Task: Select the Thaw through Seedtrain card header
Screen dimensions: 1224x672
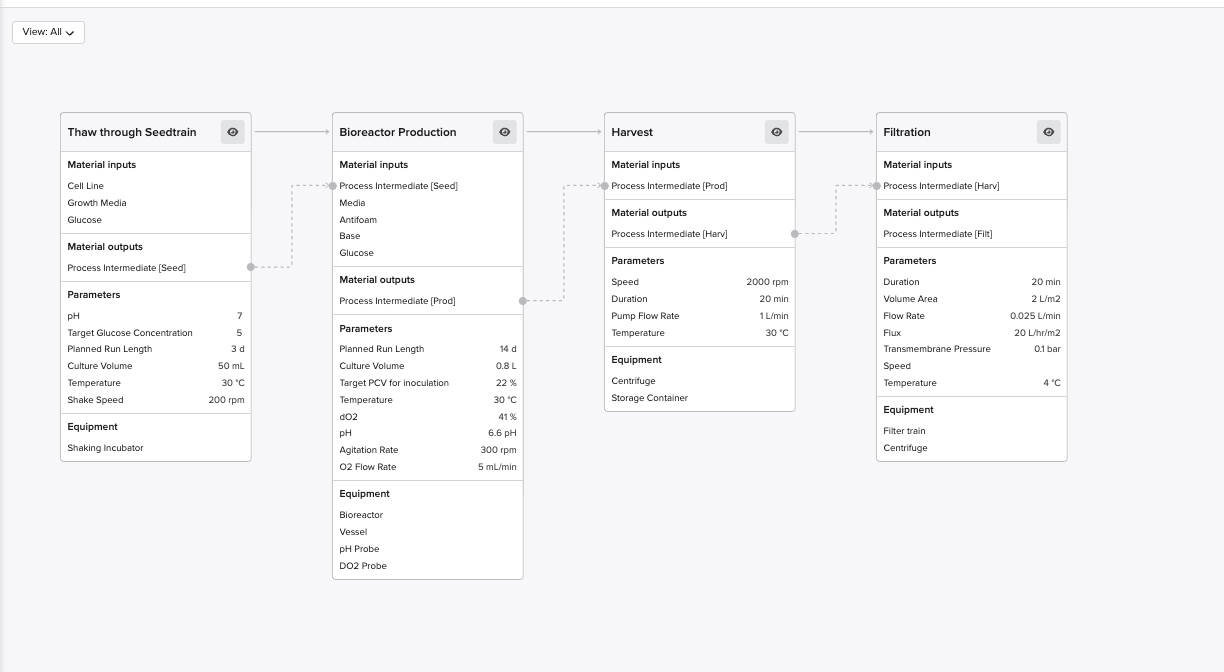Action: click(131, 131)
